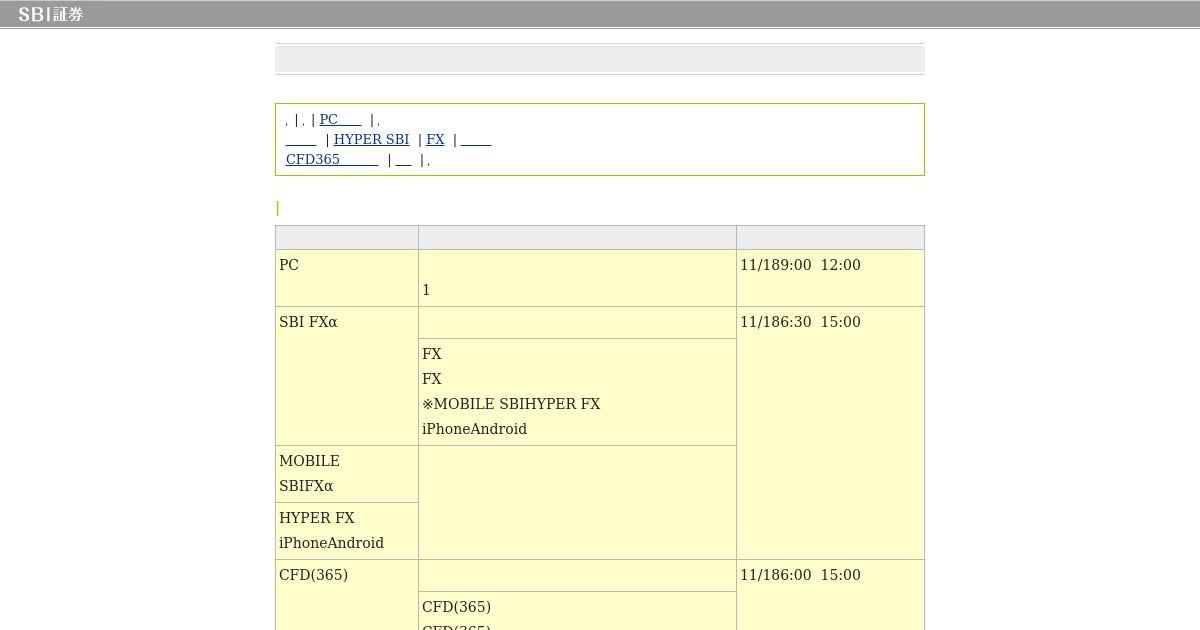
Task: Click the short blank link right of CFD365
Action: tap(404, 159)
